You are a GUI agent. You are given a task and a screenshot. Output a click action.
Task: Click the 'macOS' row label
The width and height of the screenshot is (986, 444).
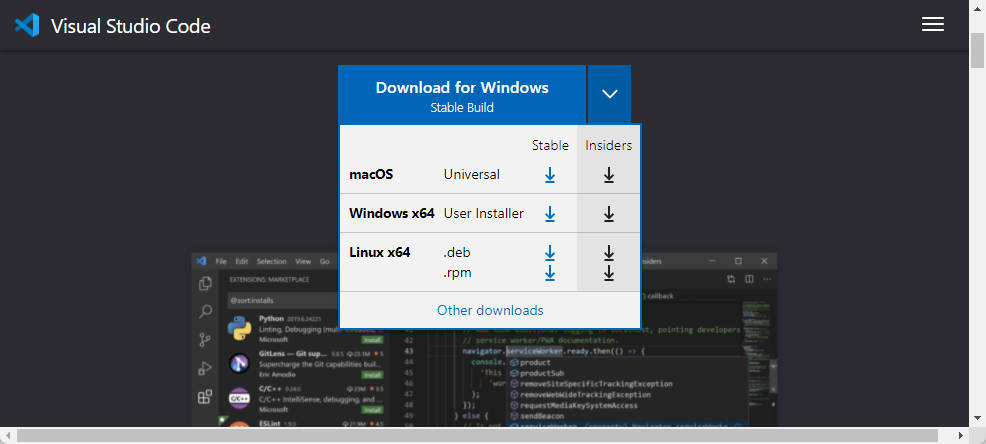pyautogui.click(x=371, y=174)
